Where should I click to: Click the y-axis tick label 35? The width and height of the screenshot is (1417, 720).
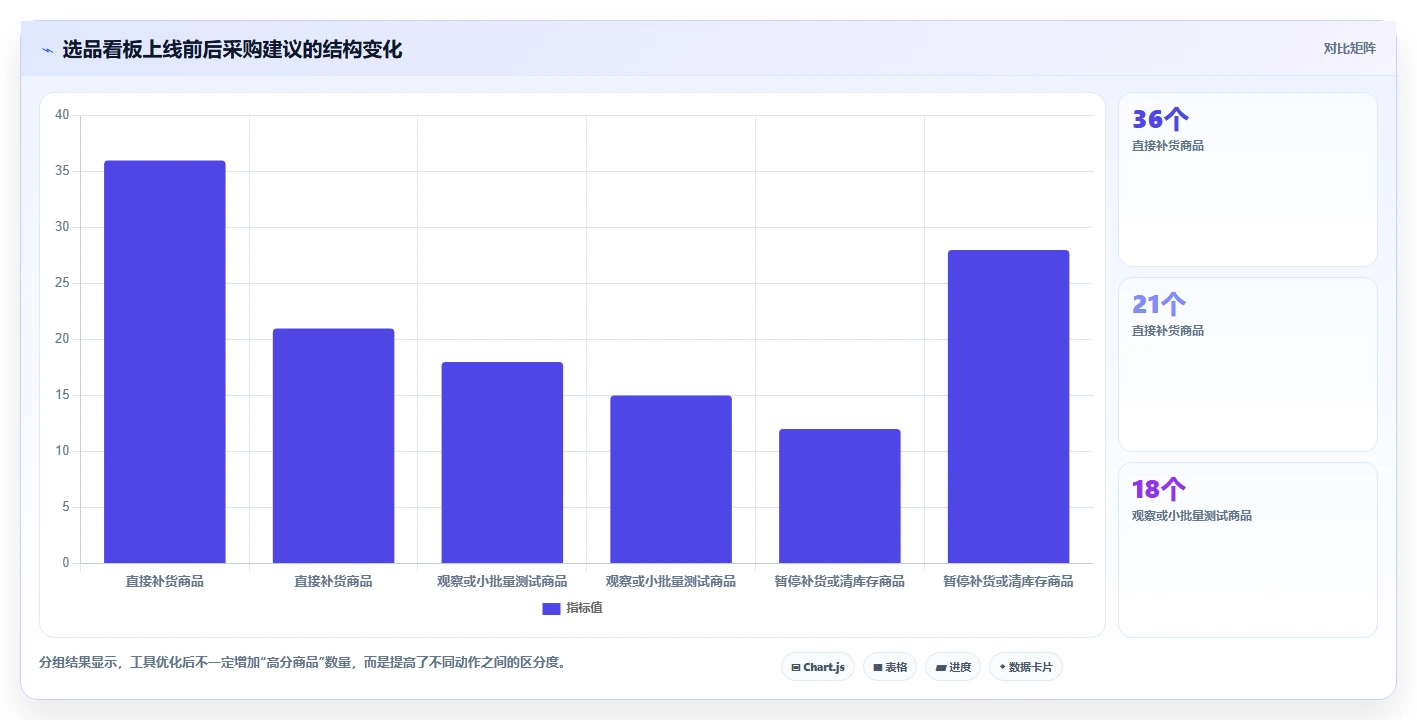[x=62, y=171]
